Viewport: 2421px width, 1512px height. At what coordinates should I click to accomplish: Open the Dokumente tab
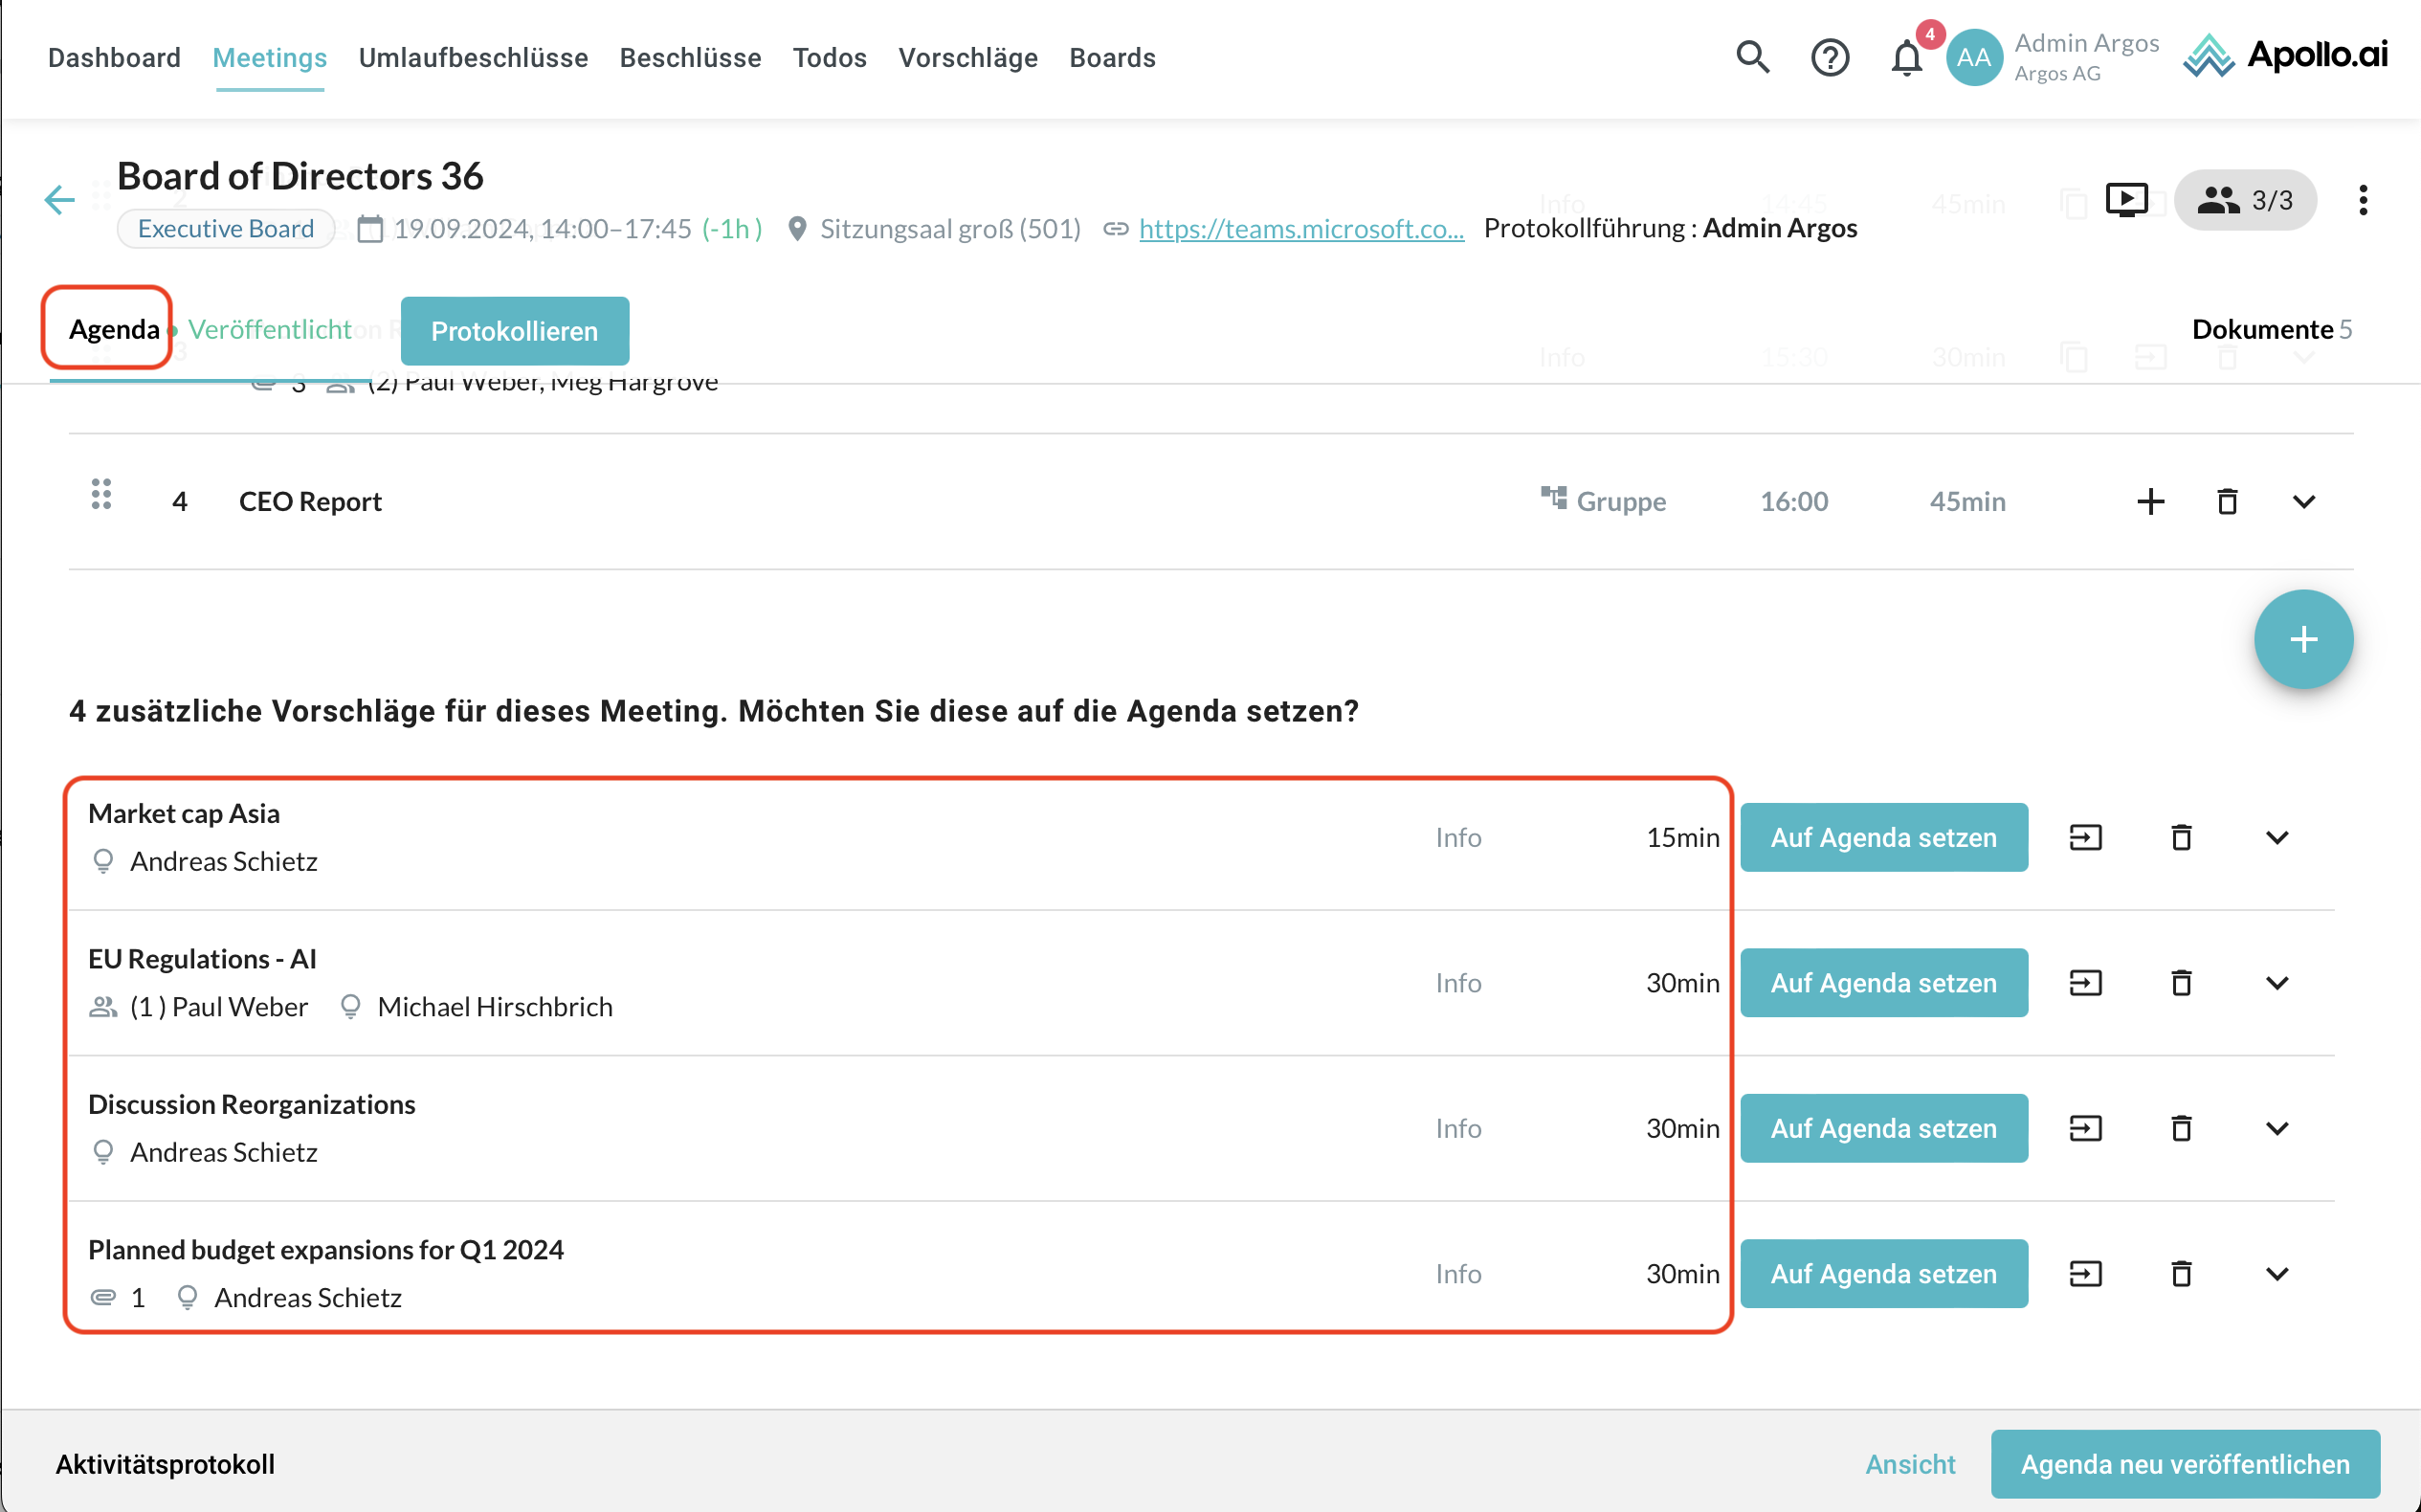[x=2270, y=329]
